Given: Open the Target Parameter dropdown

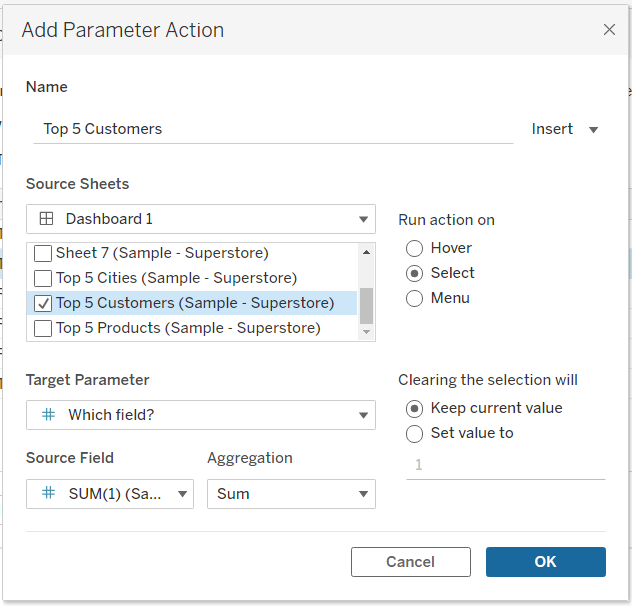Looking at the screenshot, I should [362, 415].
